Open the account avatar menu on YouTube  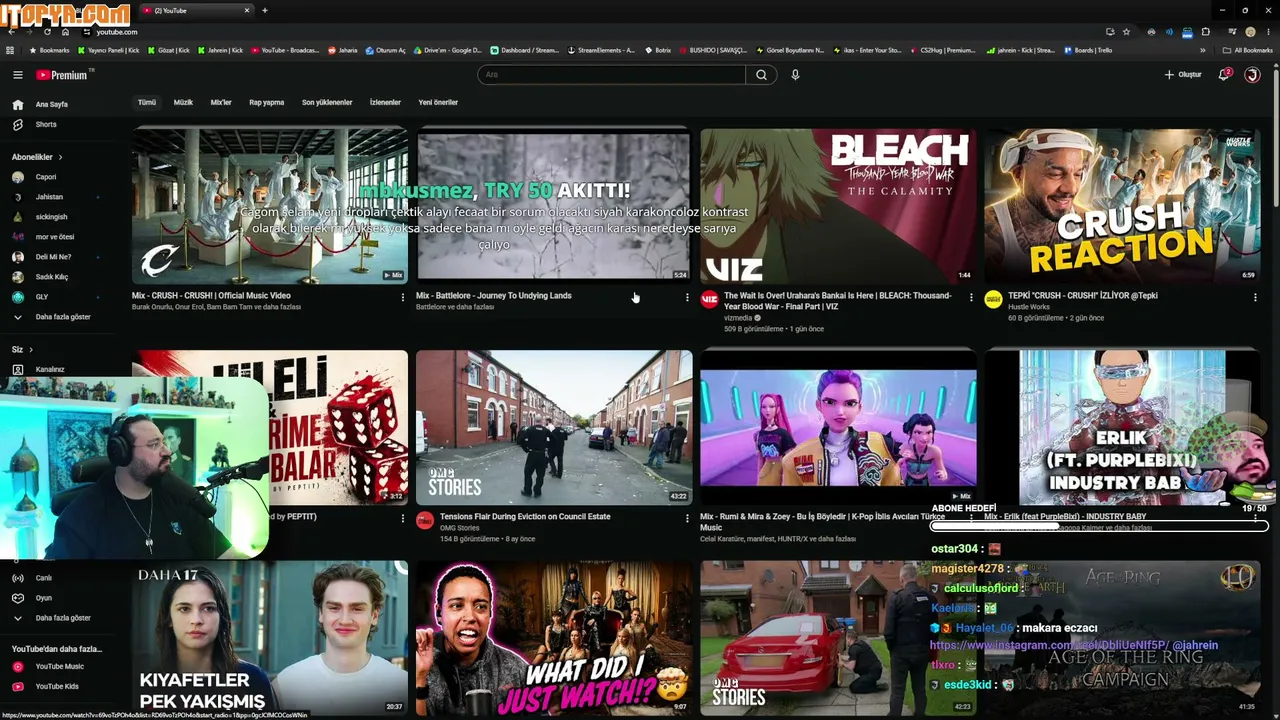(1252, 75)
